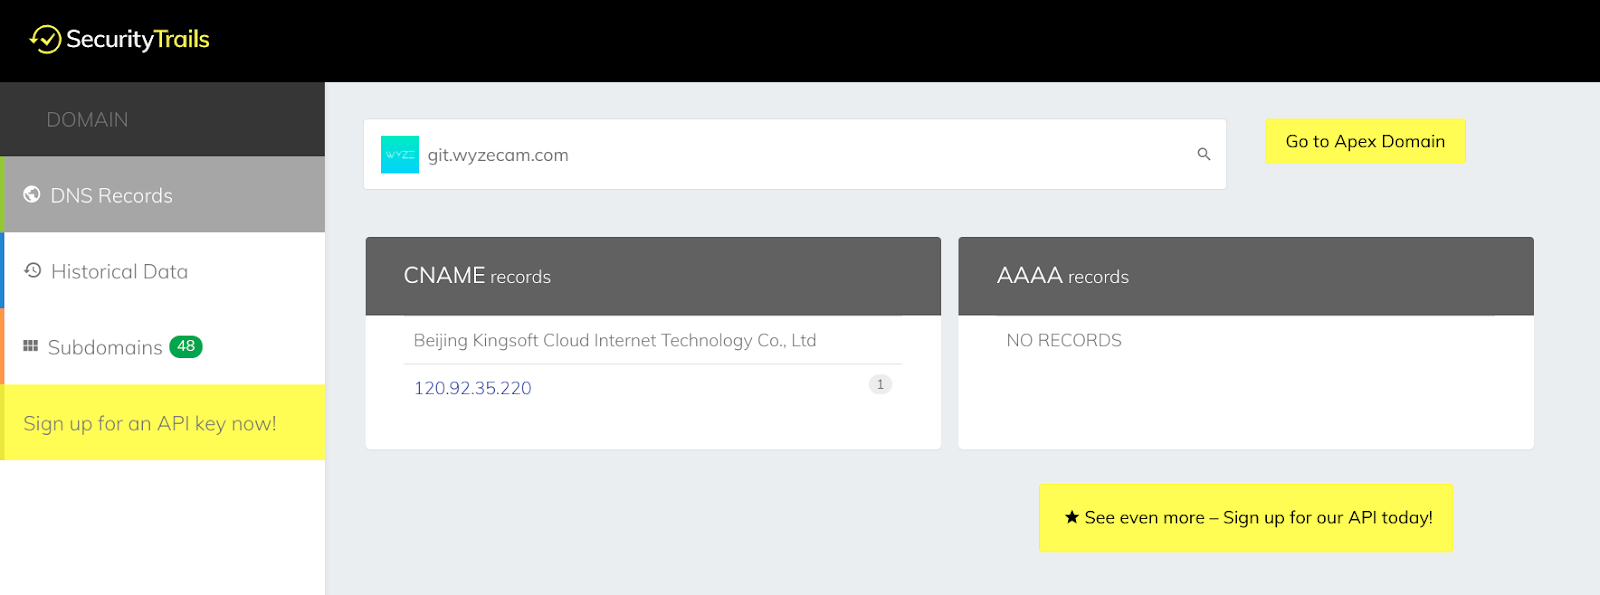
Task: Click the green 48 subdomains badge
Action: coord(186,346)
